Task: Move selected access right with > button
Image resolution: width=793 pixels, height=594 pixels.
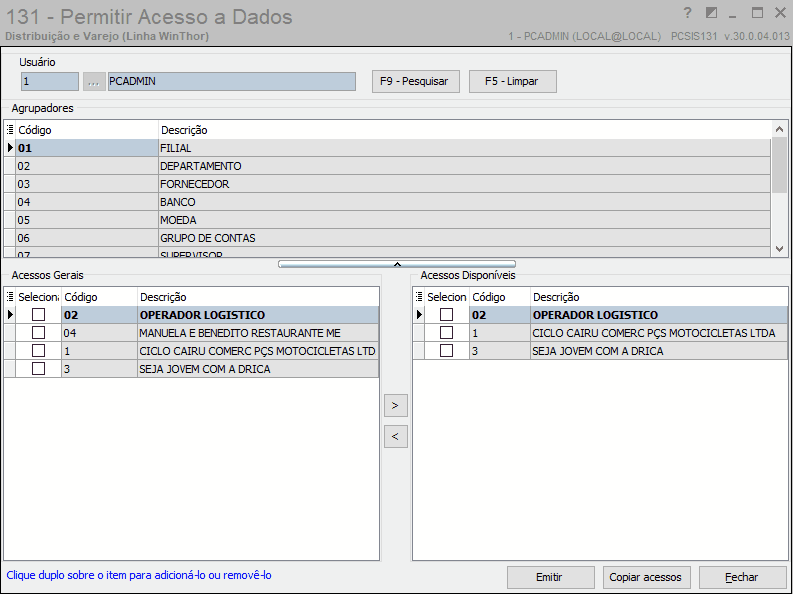Action: [x=395, y=405]
